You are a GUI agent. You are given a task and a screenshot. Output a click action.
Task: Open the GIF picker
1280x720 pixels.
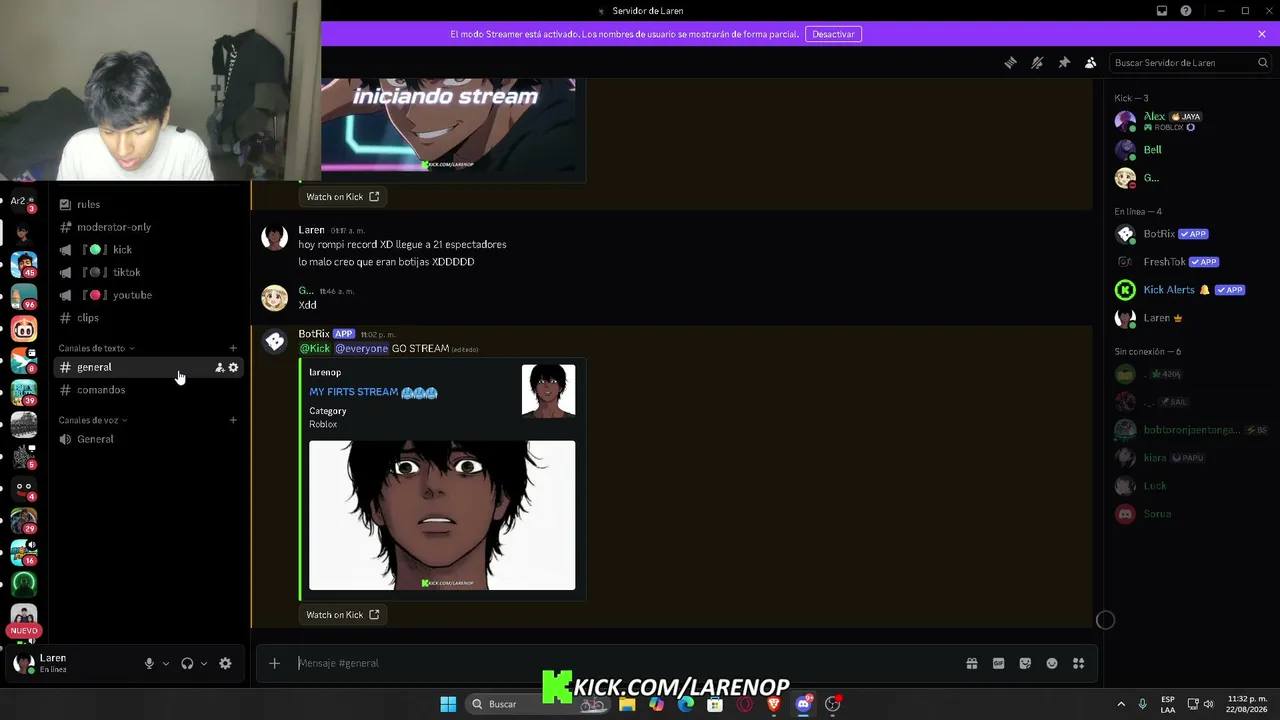point(998,663)
